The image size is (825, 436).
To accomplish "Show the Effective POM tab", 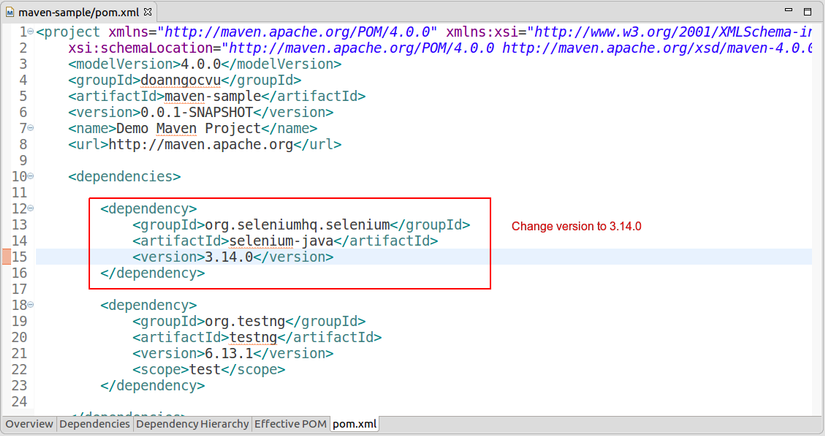I will [290, 424].
